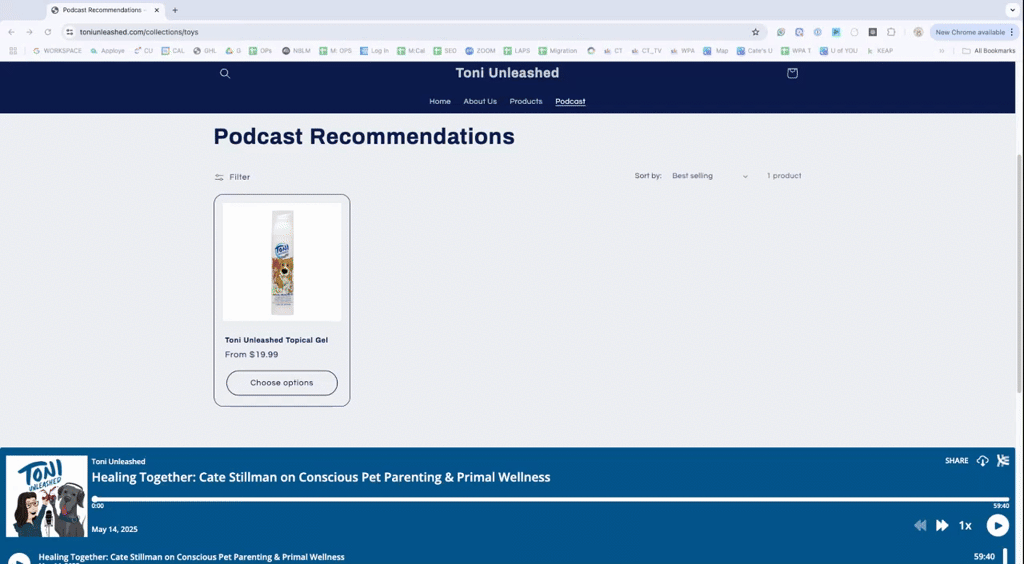Open the KEAP bookmark

click(879, 51)
